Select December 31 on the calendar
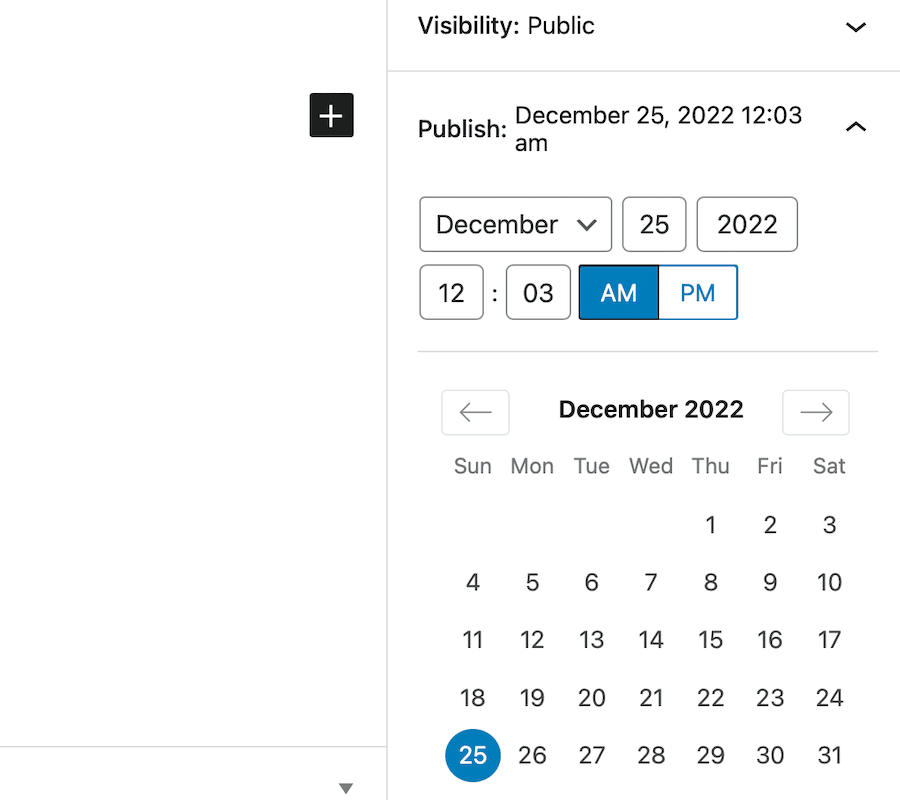The image size is (900, 800). click(x=829, y=755)
